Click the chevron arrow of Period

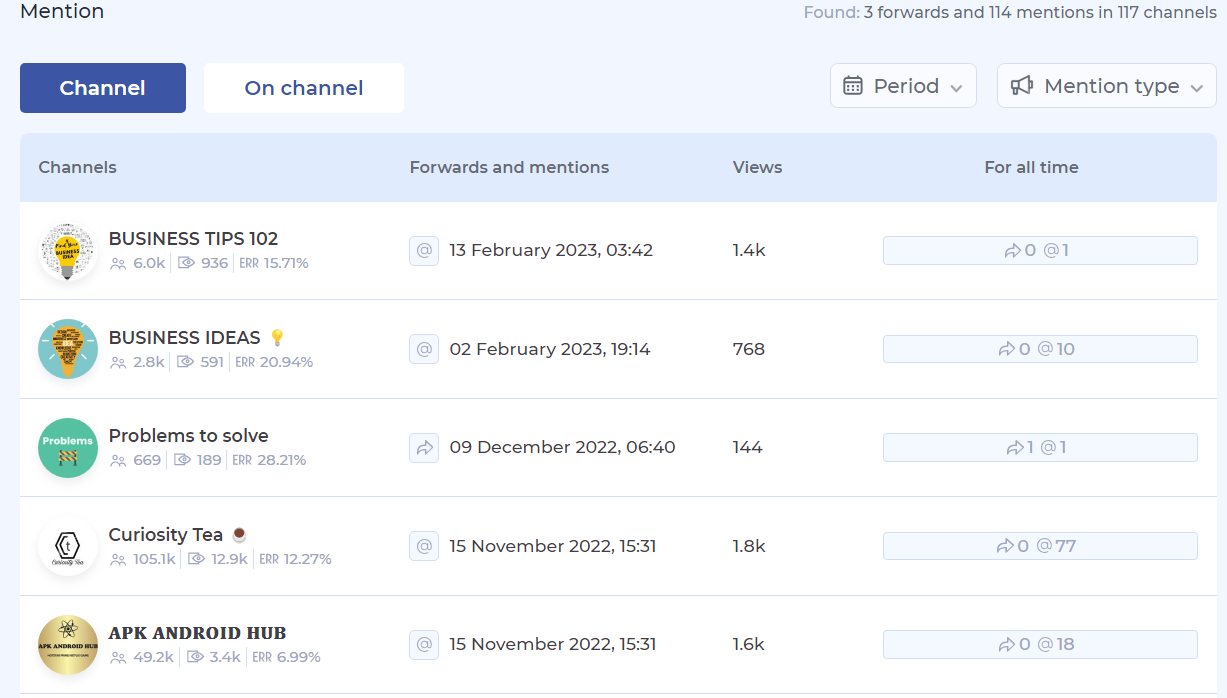(956, 88)
